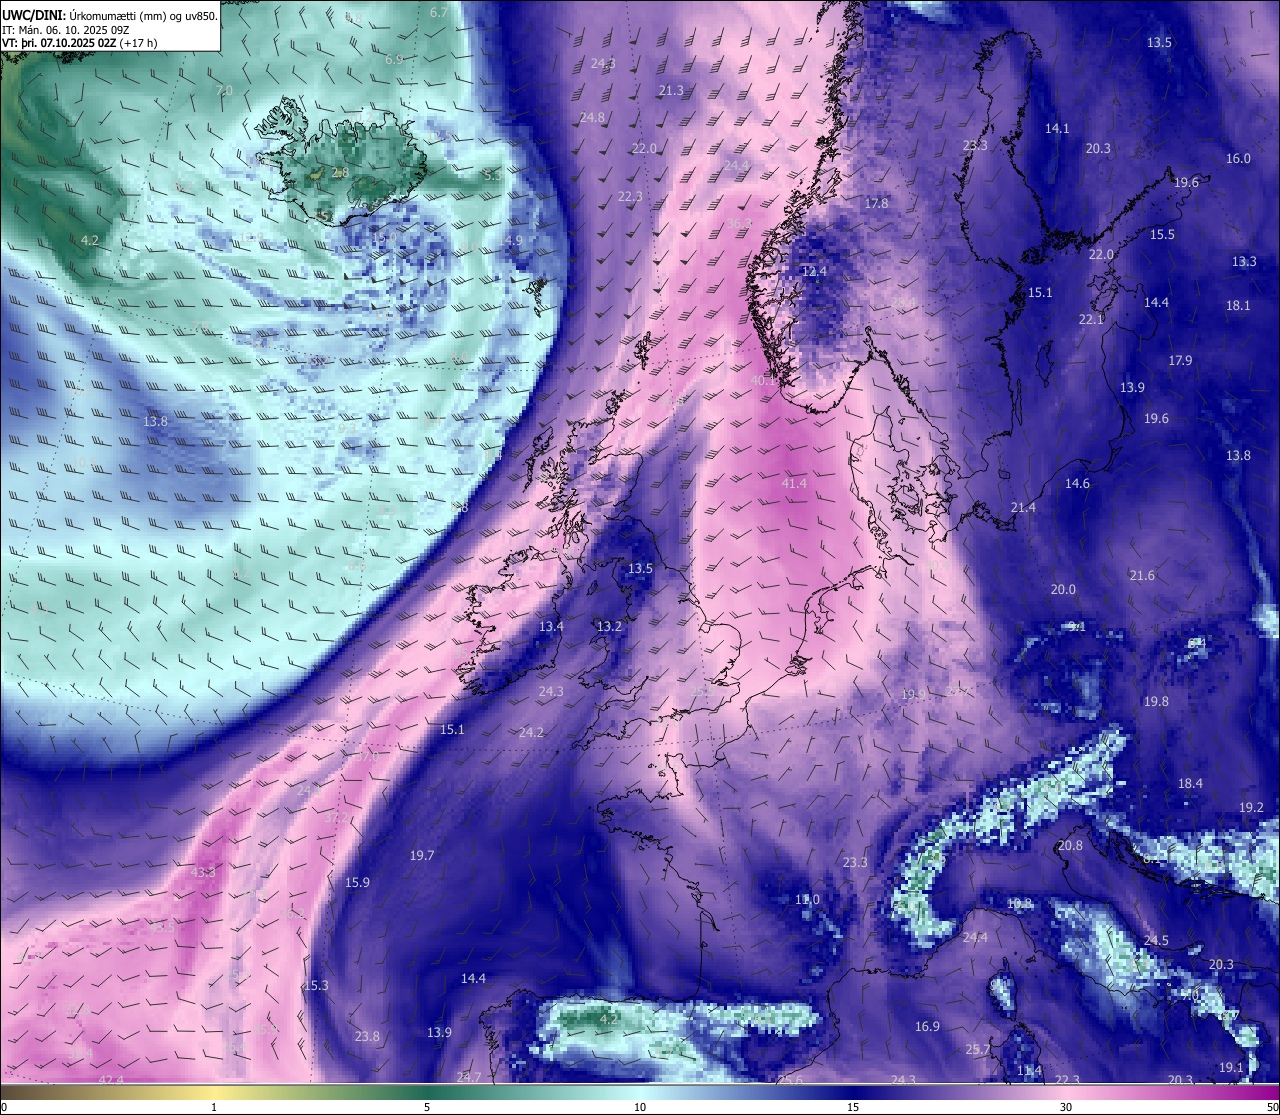Click the '15.5' value in the upper right
This screenshot has height=1115, width=1280.
(x=1162, y=235)
